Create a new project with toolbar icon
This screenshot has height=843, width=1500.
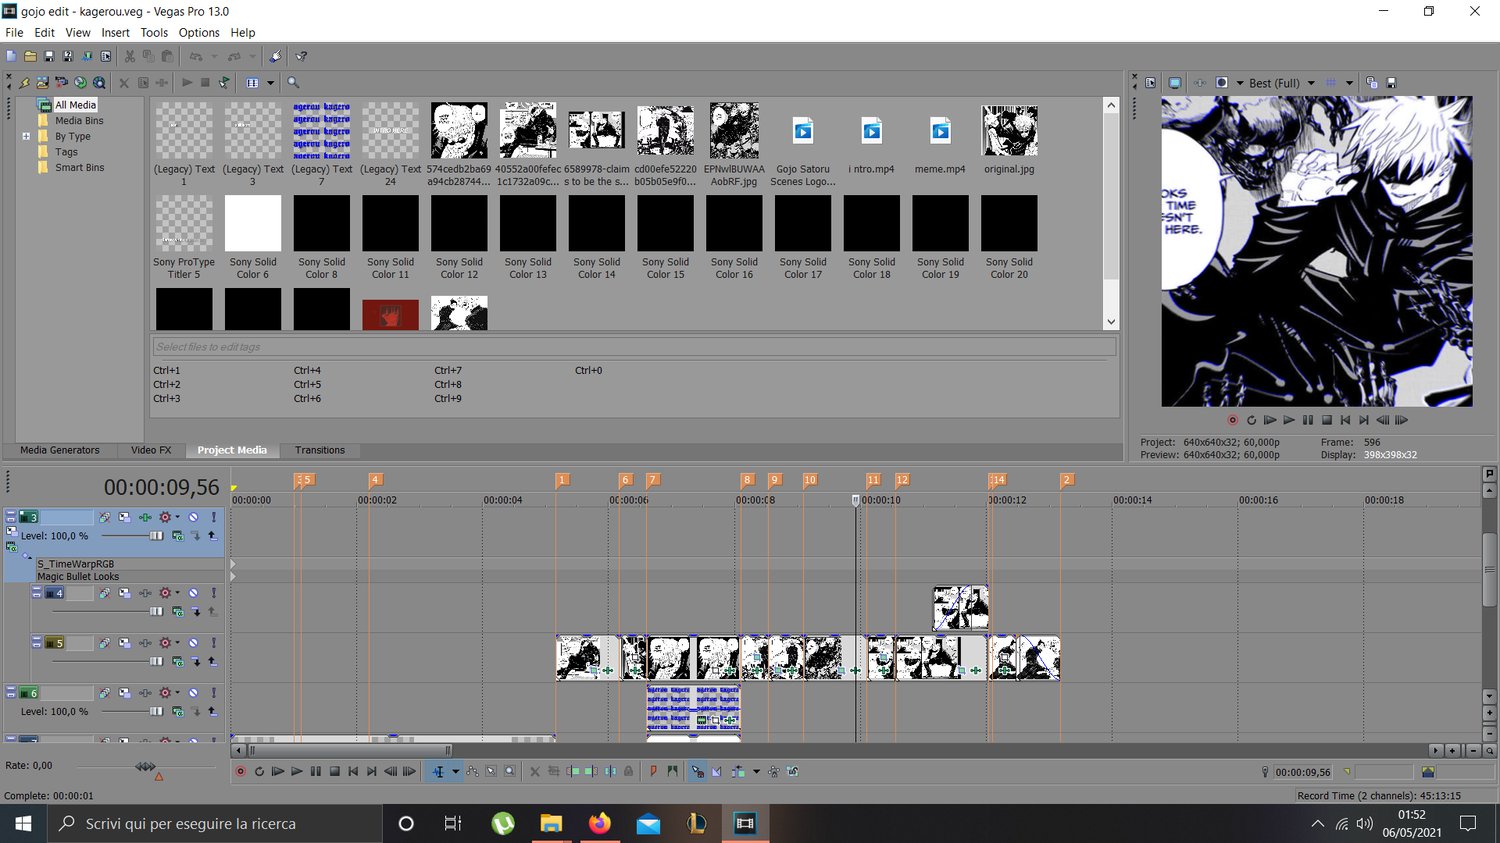coord(11,57)
